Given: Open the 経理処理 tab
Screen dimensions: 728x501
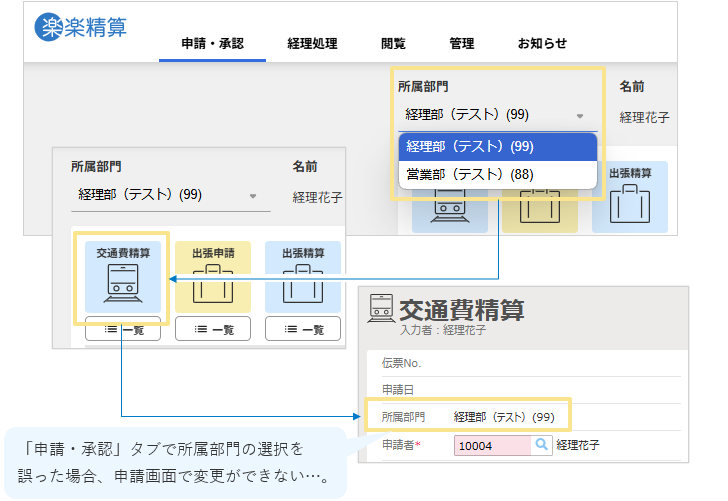Looking at the screenshot, I should click(312, 44).
